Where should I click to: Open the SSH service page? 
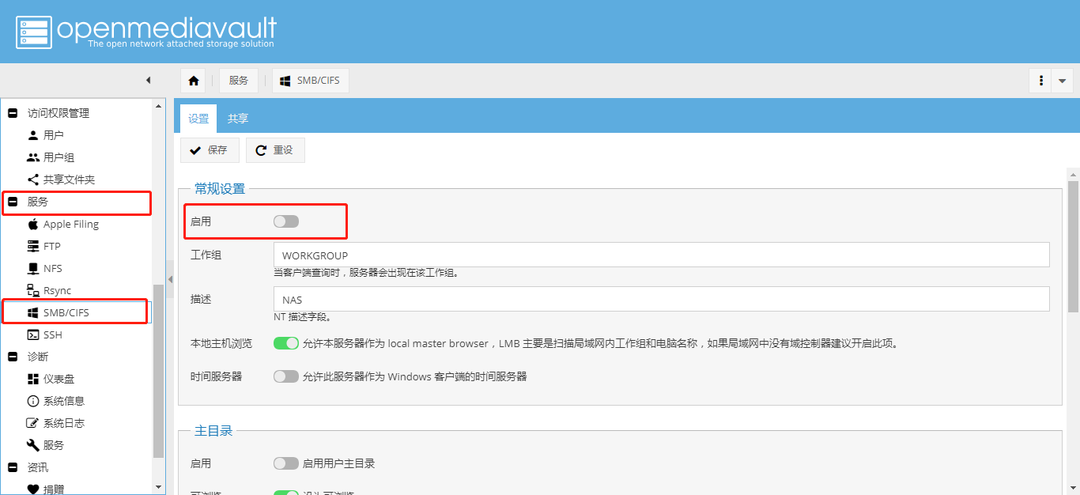click(x=52, y=335)
